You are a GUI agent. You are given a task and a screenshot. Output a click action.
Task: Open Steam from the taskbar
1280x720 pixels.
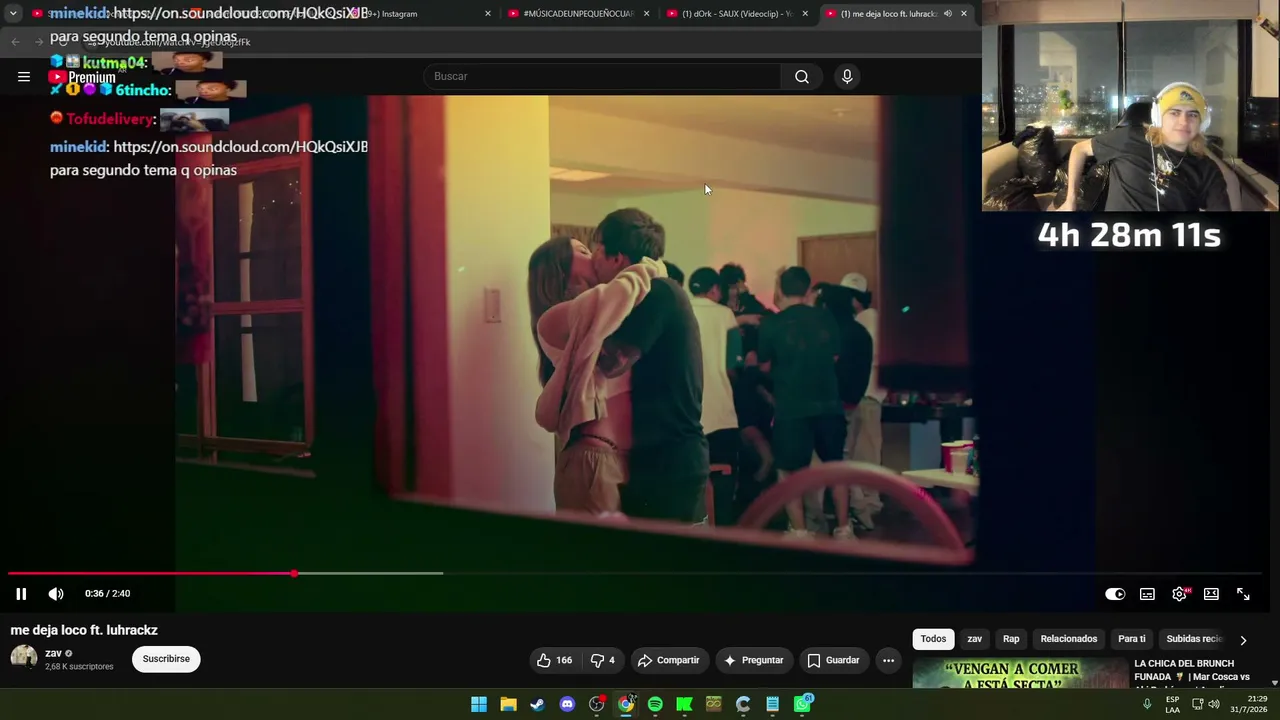[x=538, y=705]
